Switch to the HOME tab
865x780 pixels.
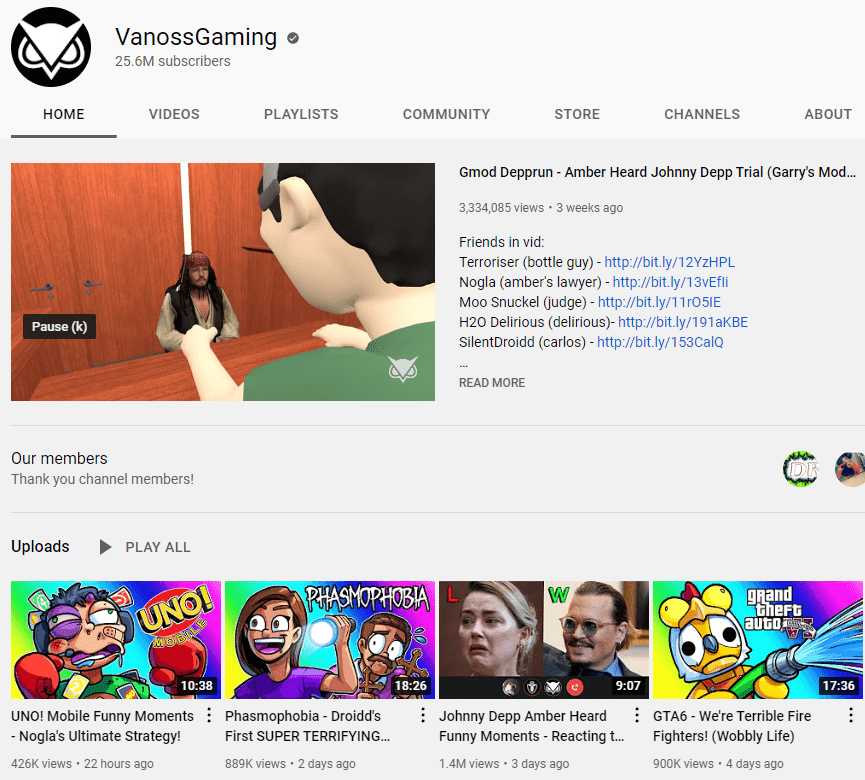[x=64, y=114]
